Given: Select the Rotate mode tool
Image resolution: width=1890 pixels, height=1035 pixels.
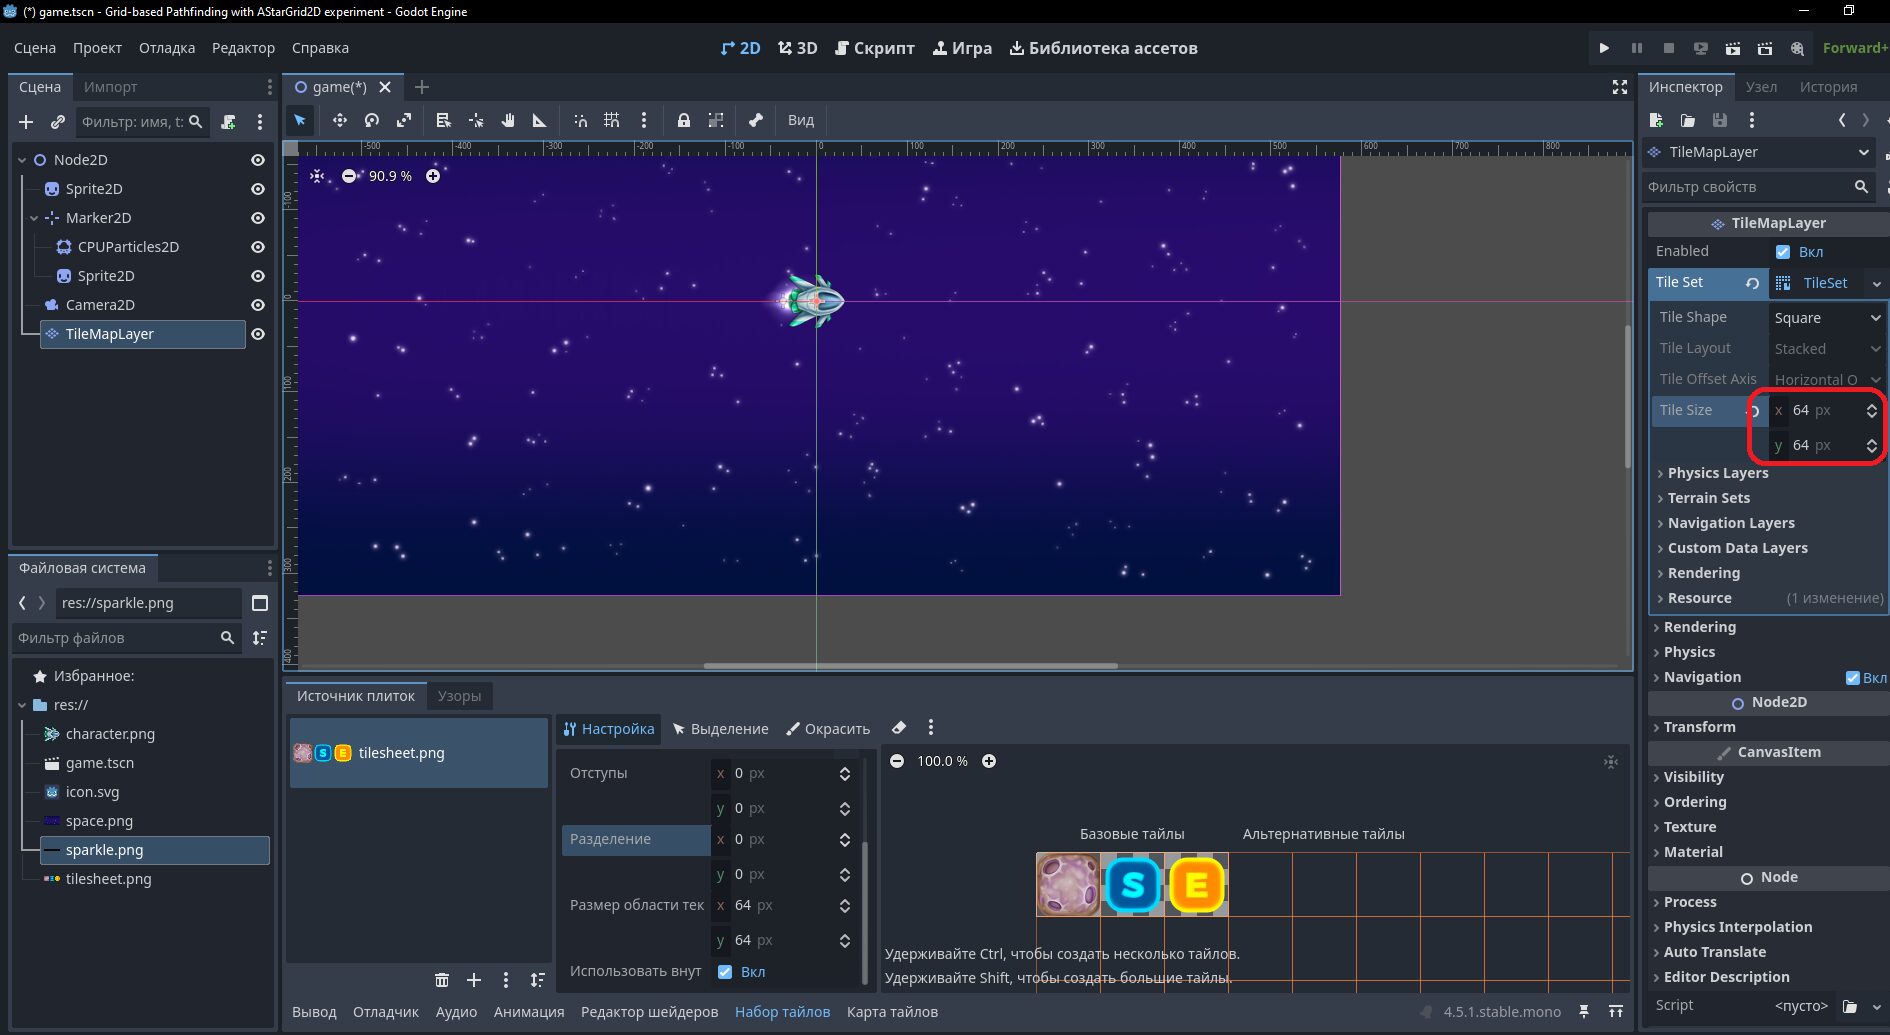Looking at the screenshot, I should [x=372, y=120].
